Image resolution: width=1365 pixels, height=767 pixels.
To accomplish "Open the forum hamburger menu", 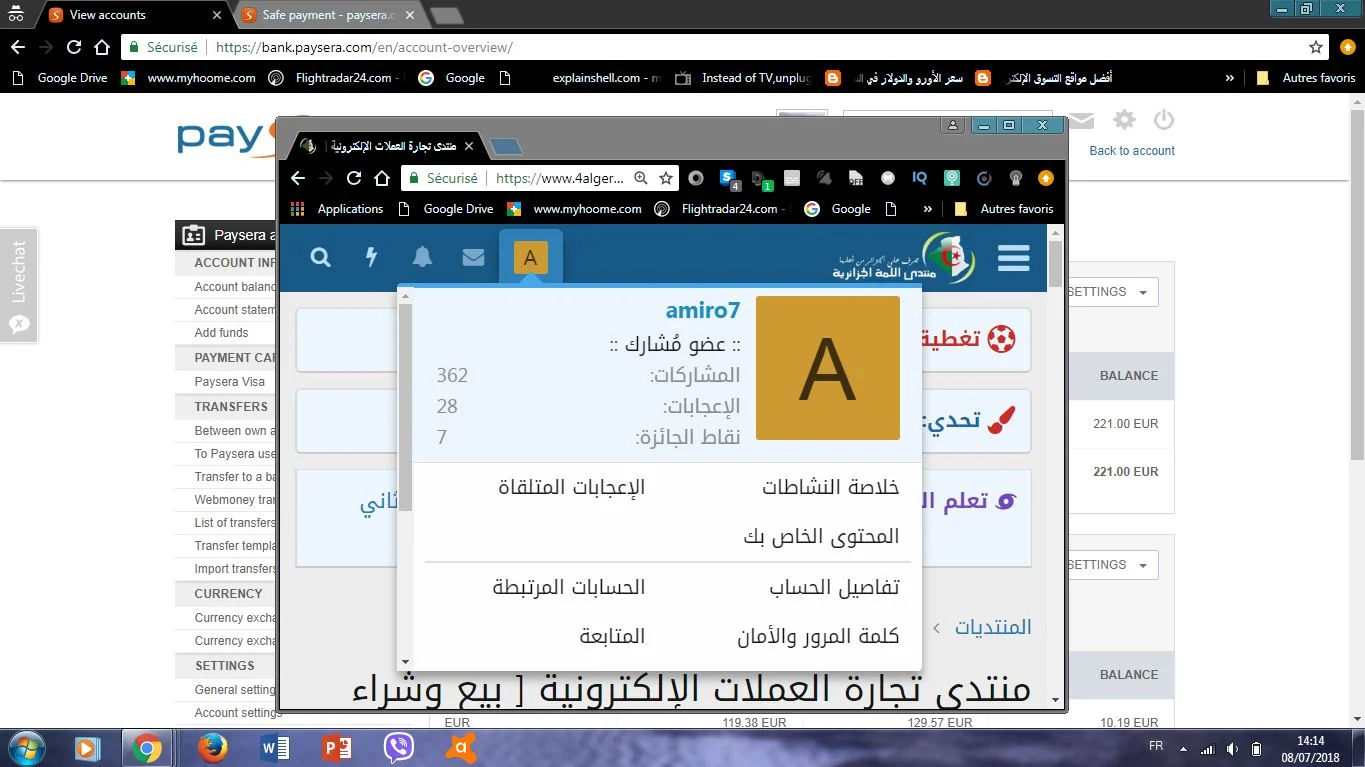I will pos(1013,258).
